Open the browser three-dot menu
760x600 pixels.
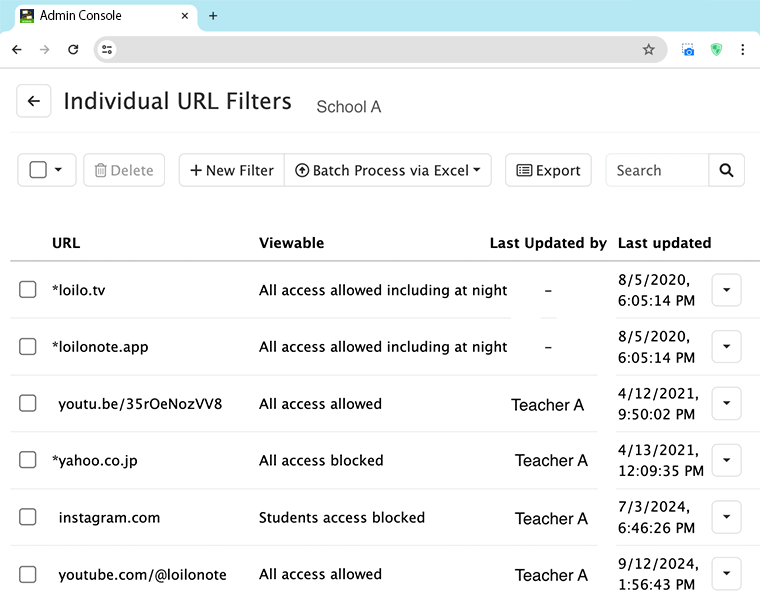(x=743, y=49)
